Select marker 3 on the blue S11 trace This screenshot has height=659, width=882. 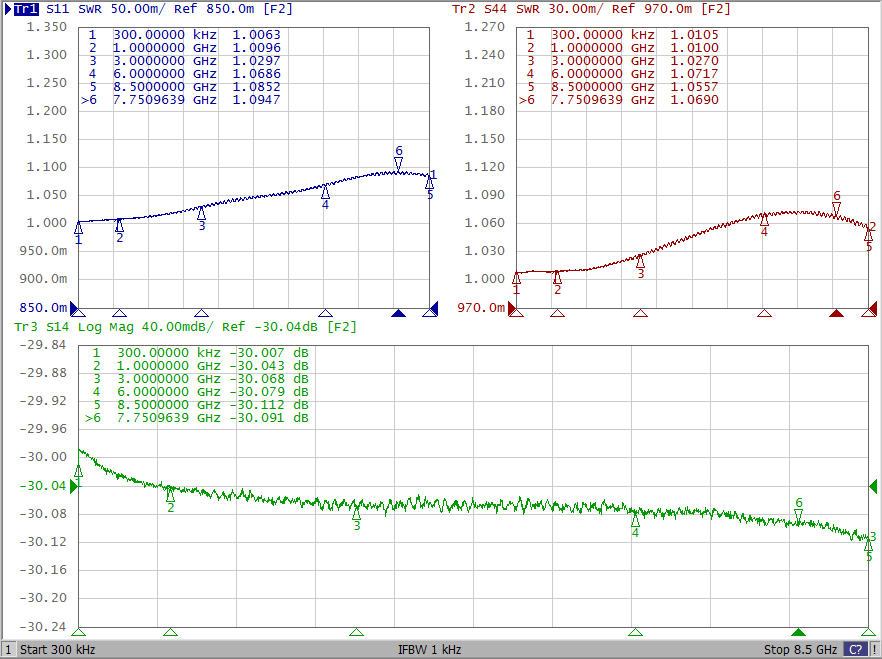pos(201,213)
